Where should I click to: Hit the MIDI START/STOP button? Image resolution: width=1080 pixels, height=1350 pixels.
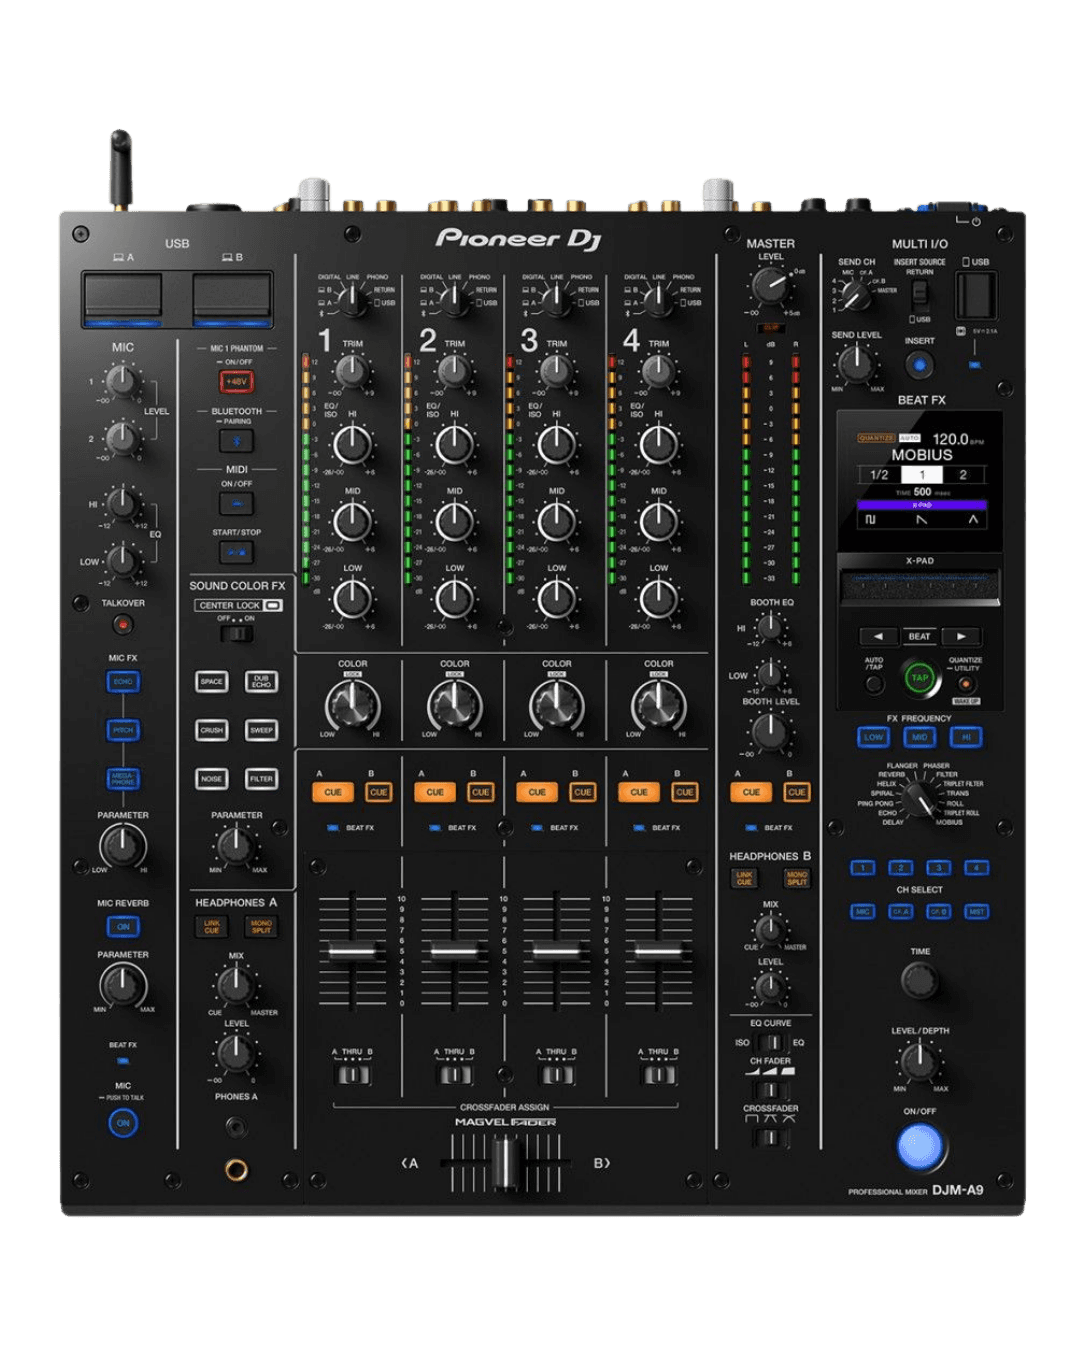tap(237, 552)
